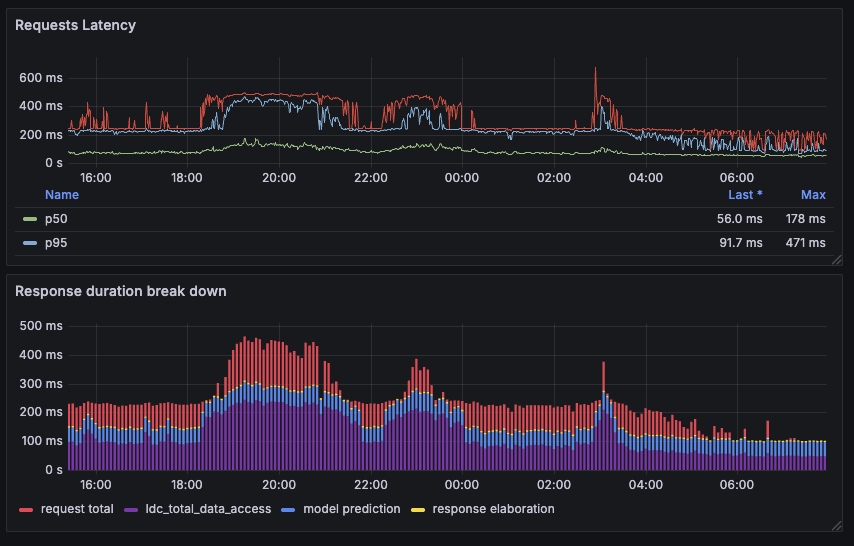The height and width of the screenshot is (546, 854).
Task: Toggle the response elaboration legend item
Action: tap(493, 509)
